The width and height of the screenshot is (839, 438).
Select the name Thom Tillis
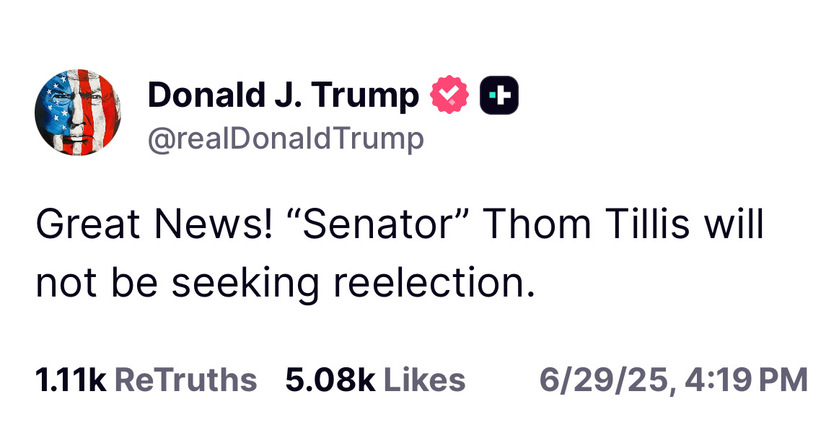pos(587,224)
